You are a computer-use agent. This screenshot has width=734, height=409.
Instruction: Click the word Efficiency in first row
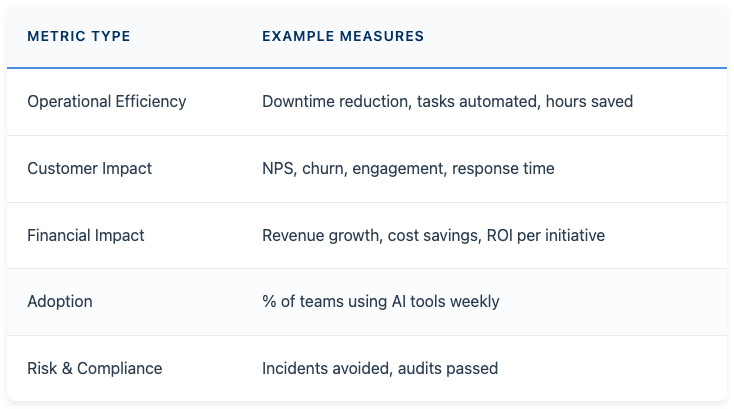pos(151,102)
